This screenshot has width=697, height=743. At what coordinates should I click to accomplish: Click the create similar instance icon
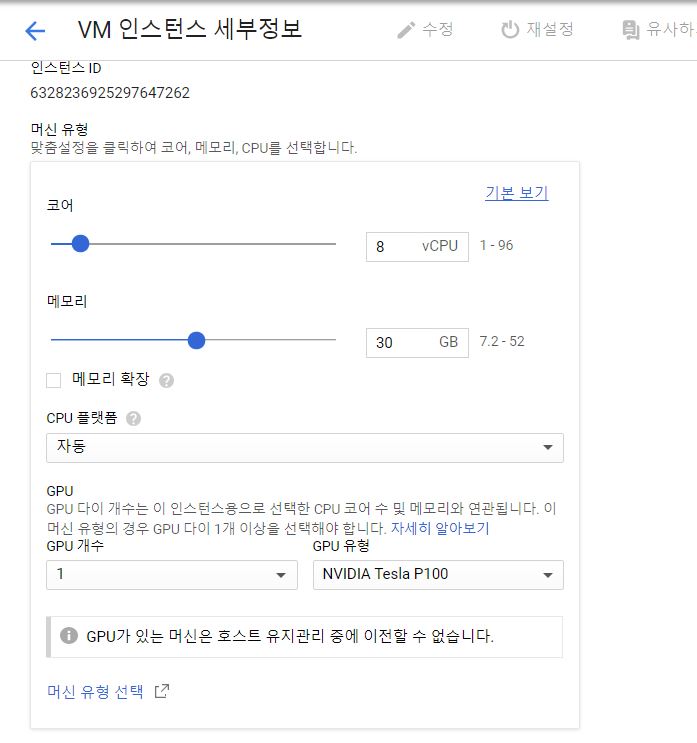(x=631, y=30)
